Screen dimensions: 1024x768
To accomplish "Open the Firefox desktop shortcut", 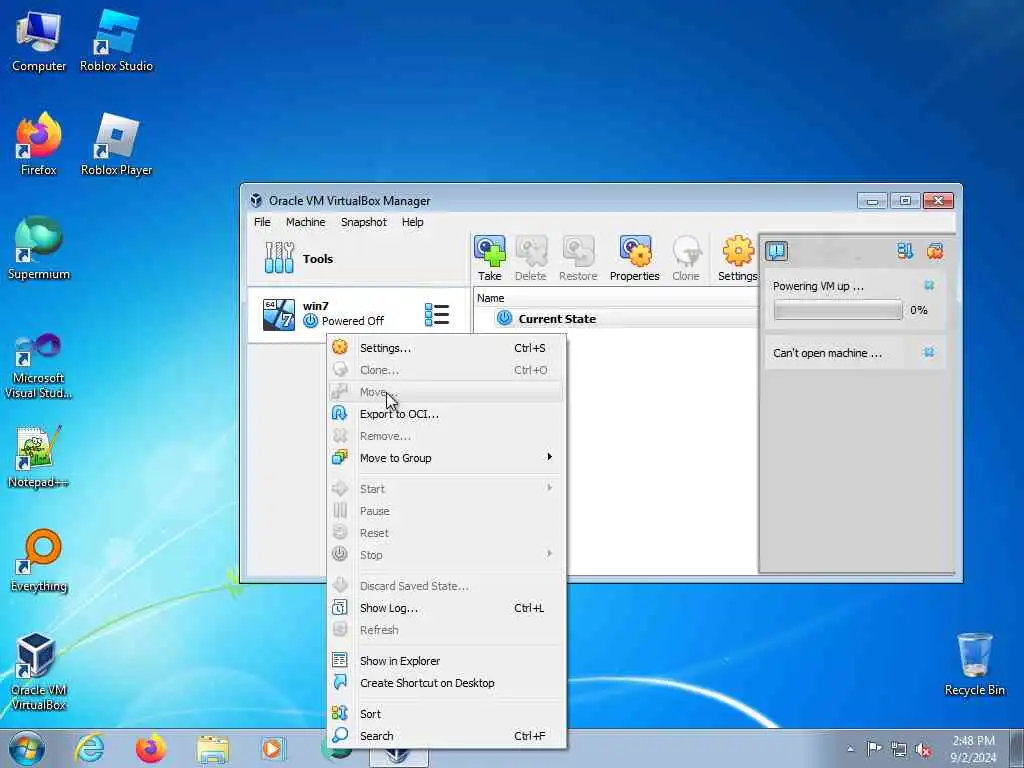I will click(x=39, y=145).
